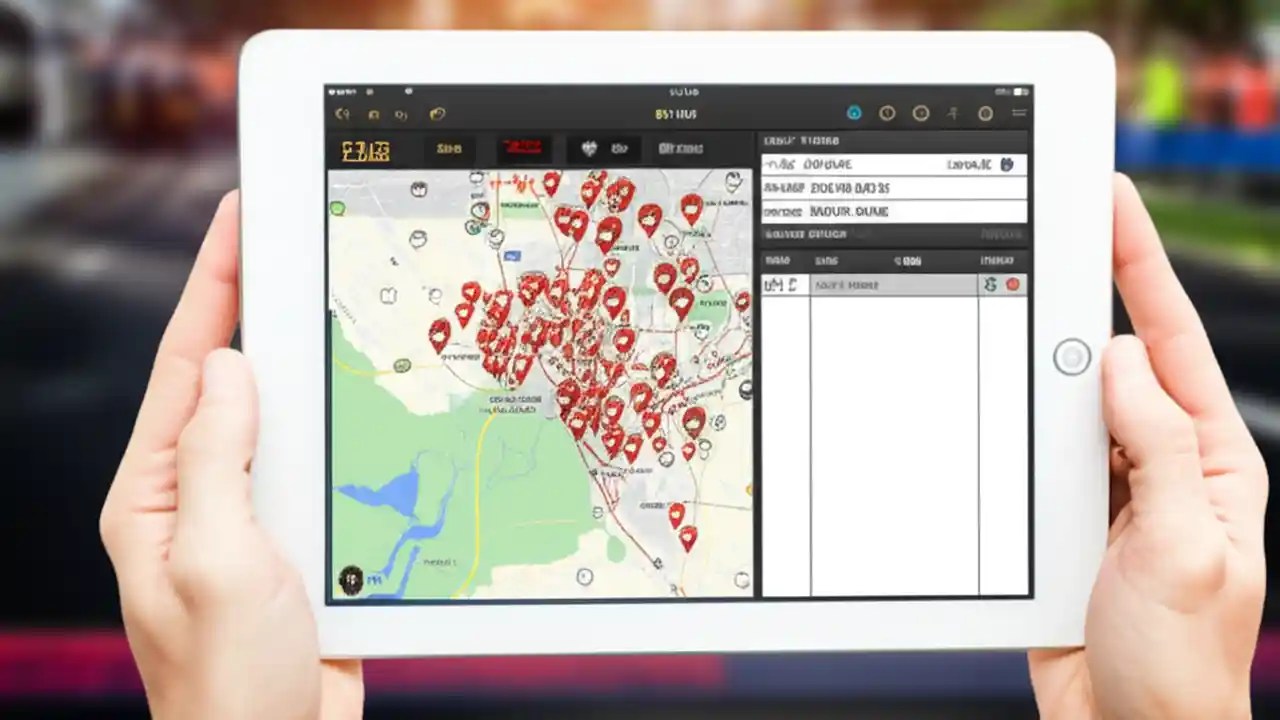This screenshot has width=1280, height=720.
Task: Select the circular avatar at map bottom-left
Action: pos(352,582)
